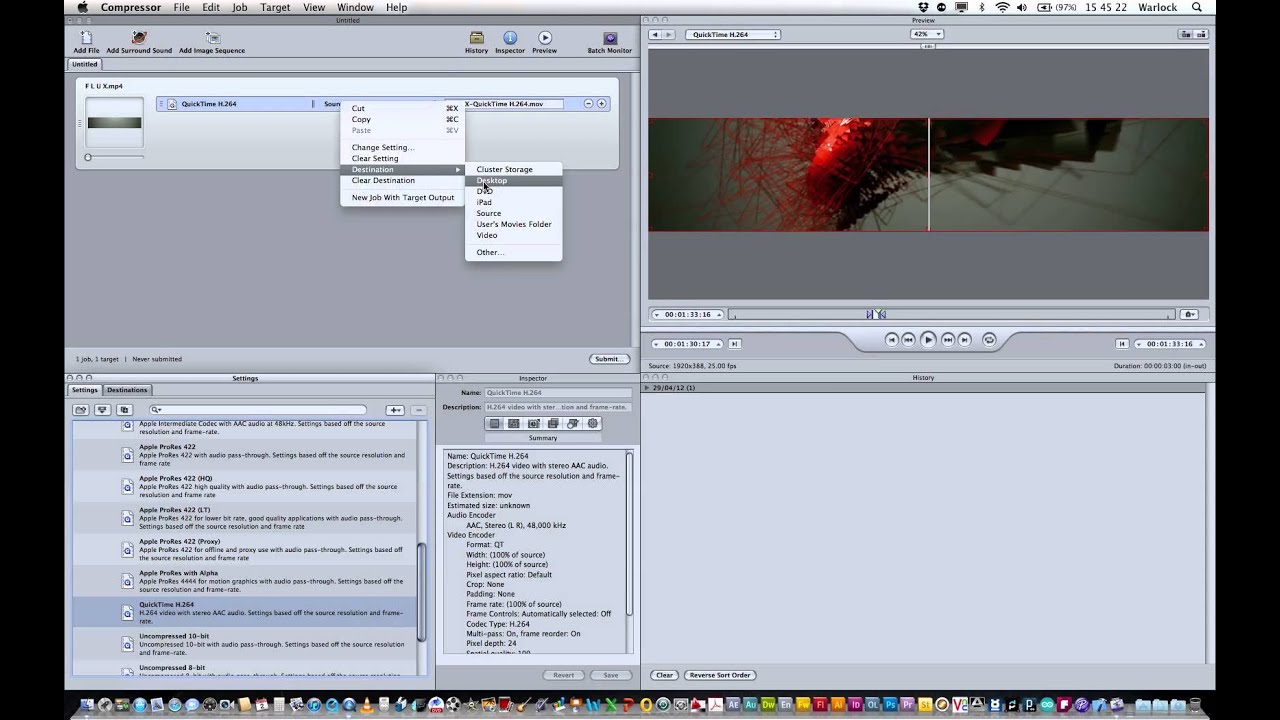Click the Clear button in History

pos(664,675)
